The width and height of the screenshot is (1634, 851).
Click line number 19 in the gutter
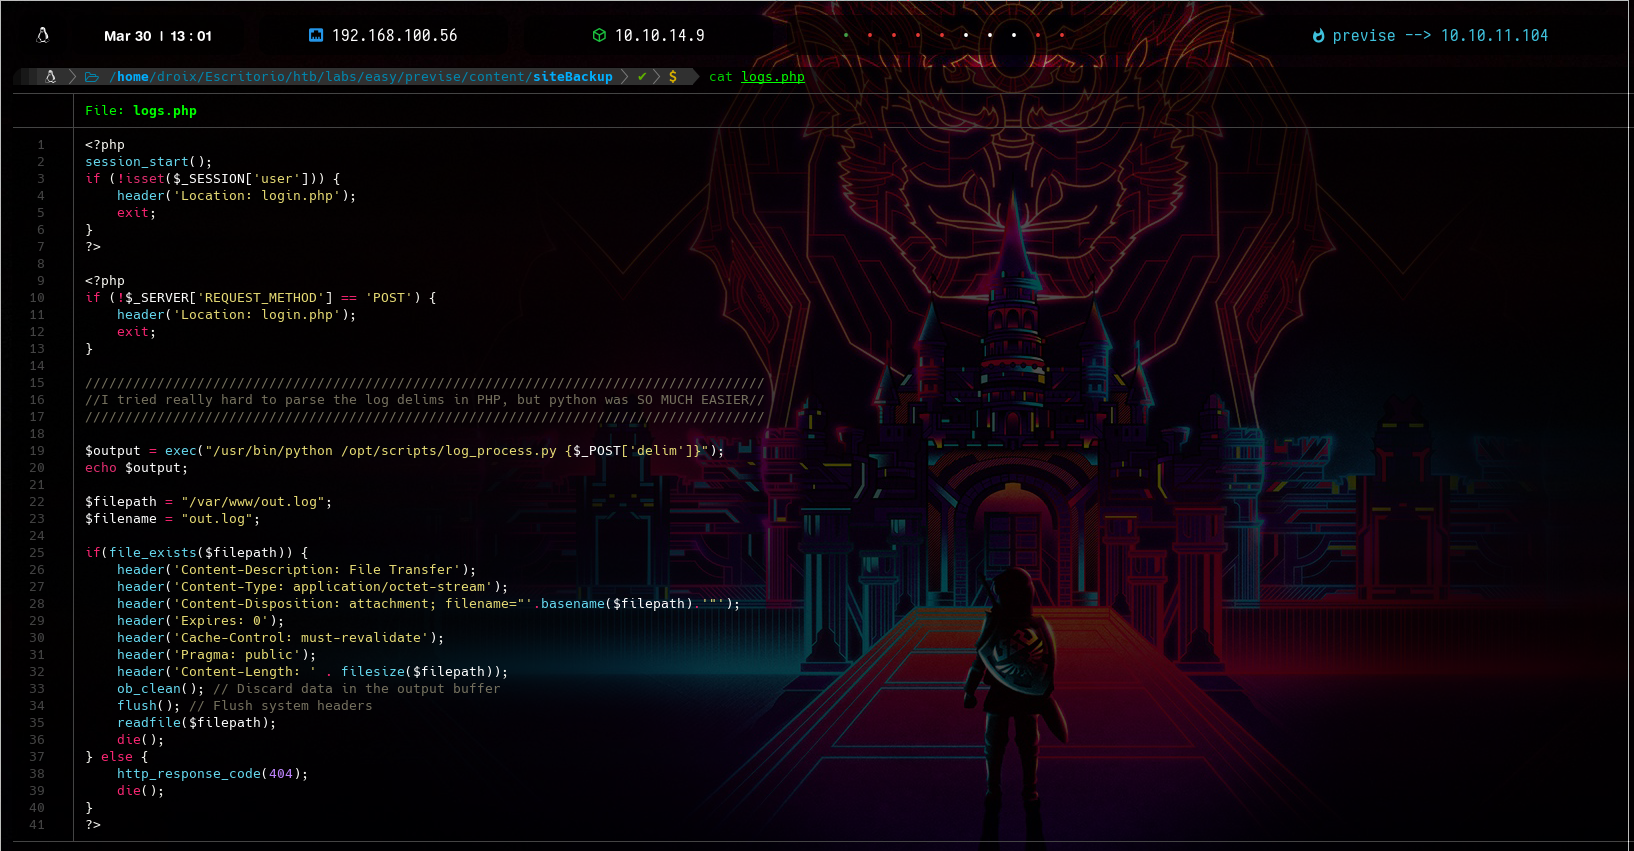(x=37, y=451)
